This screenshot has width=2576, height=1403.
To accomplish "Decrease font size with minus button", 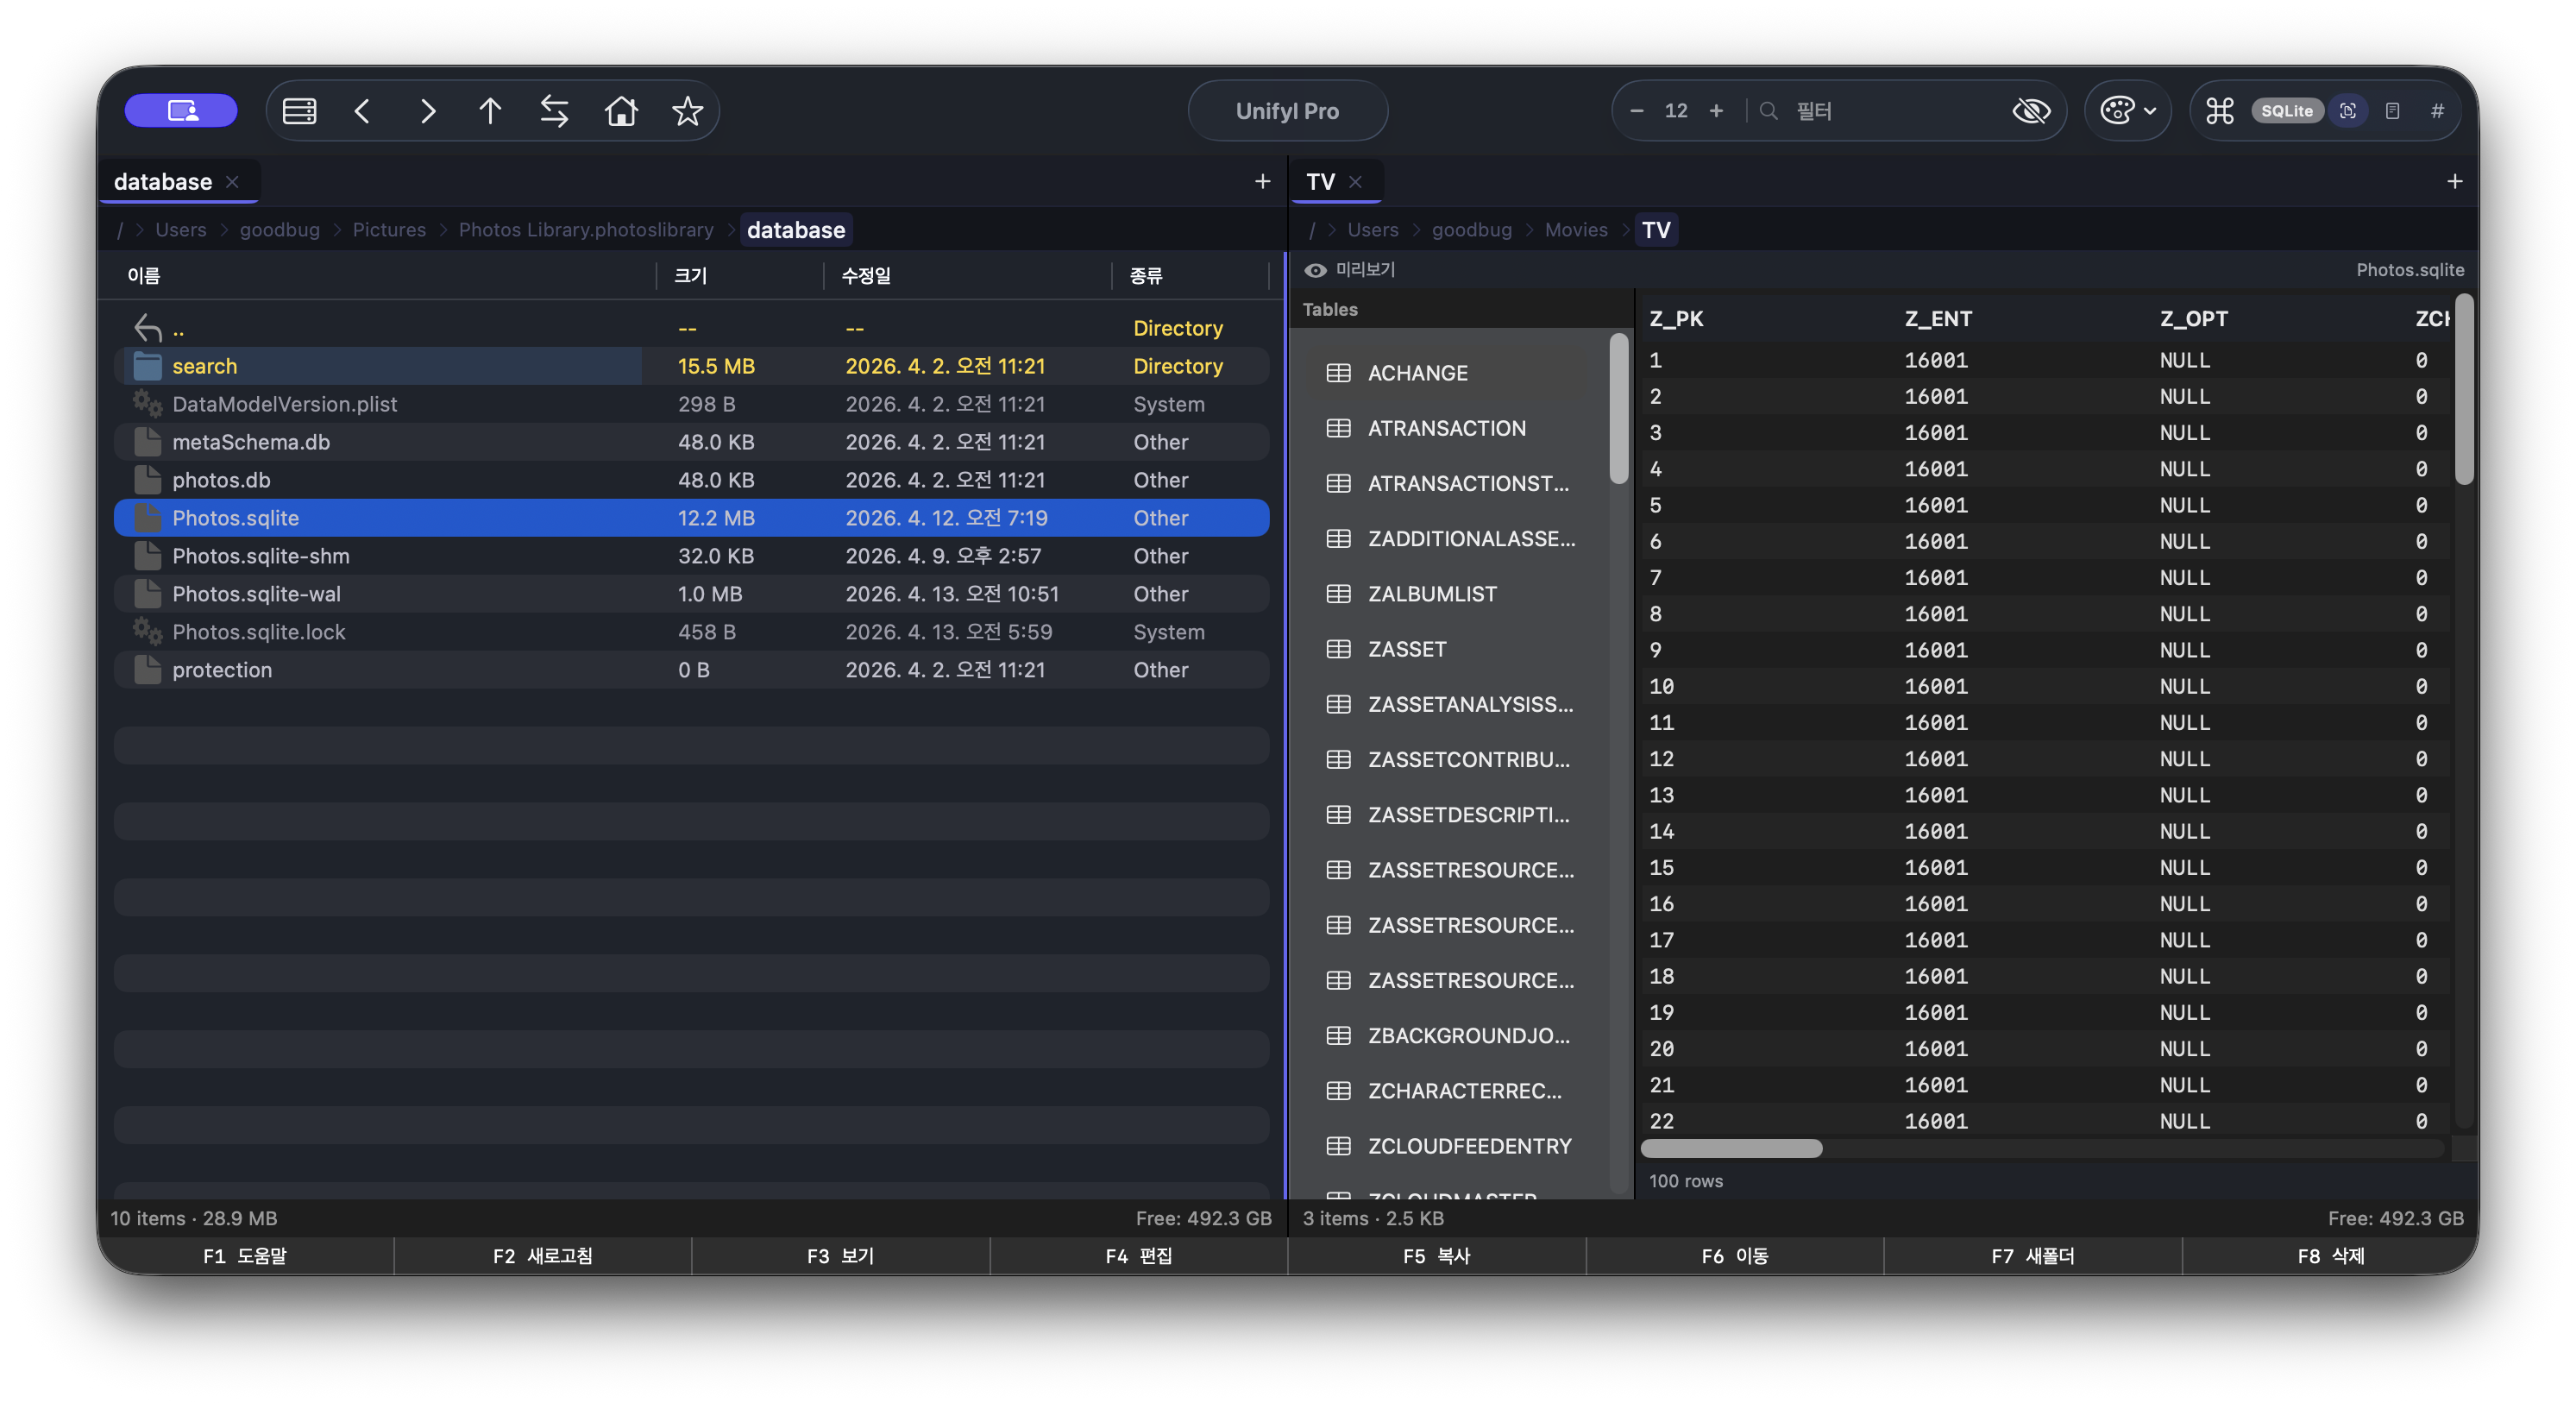I will click(1636, 111).
